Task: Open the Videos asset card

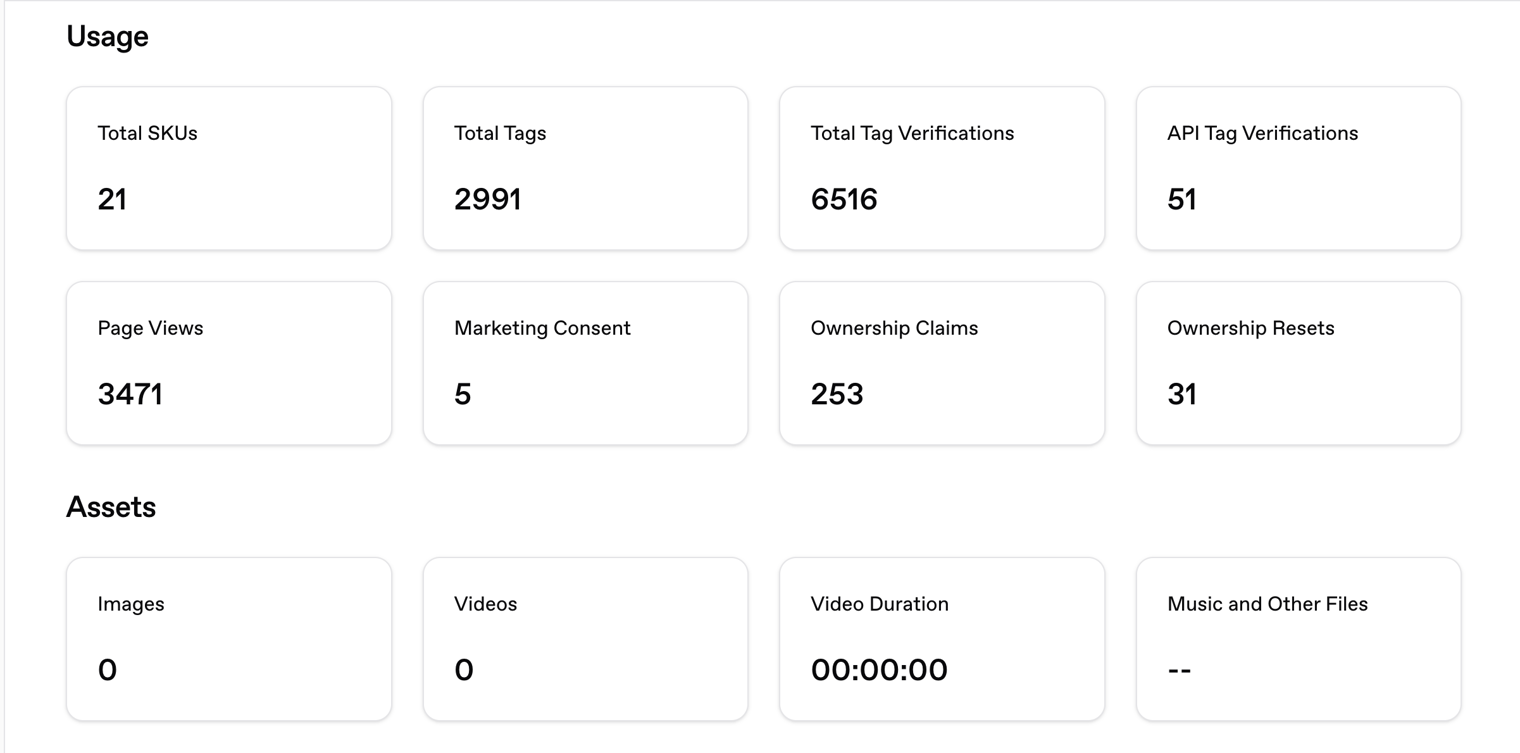Action: tap(585, 639)
